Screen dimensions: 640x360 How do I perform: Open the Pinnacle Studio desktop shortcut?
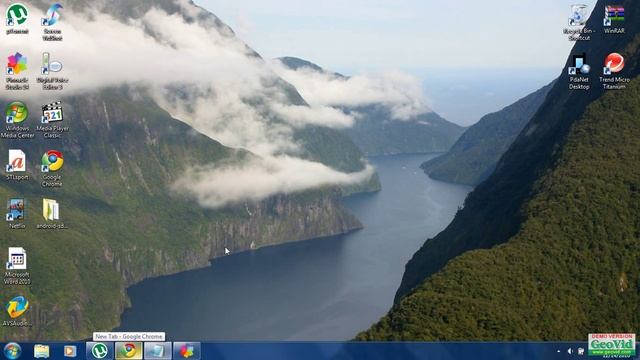17,71
